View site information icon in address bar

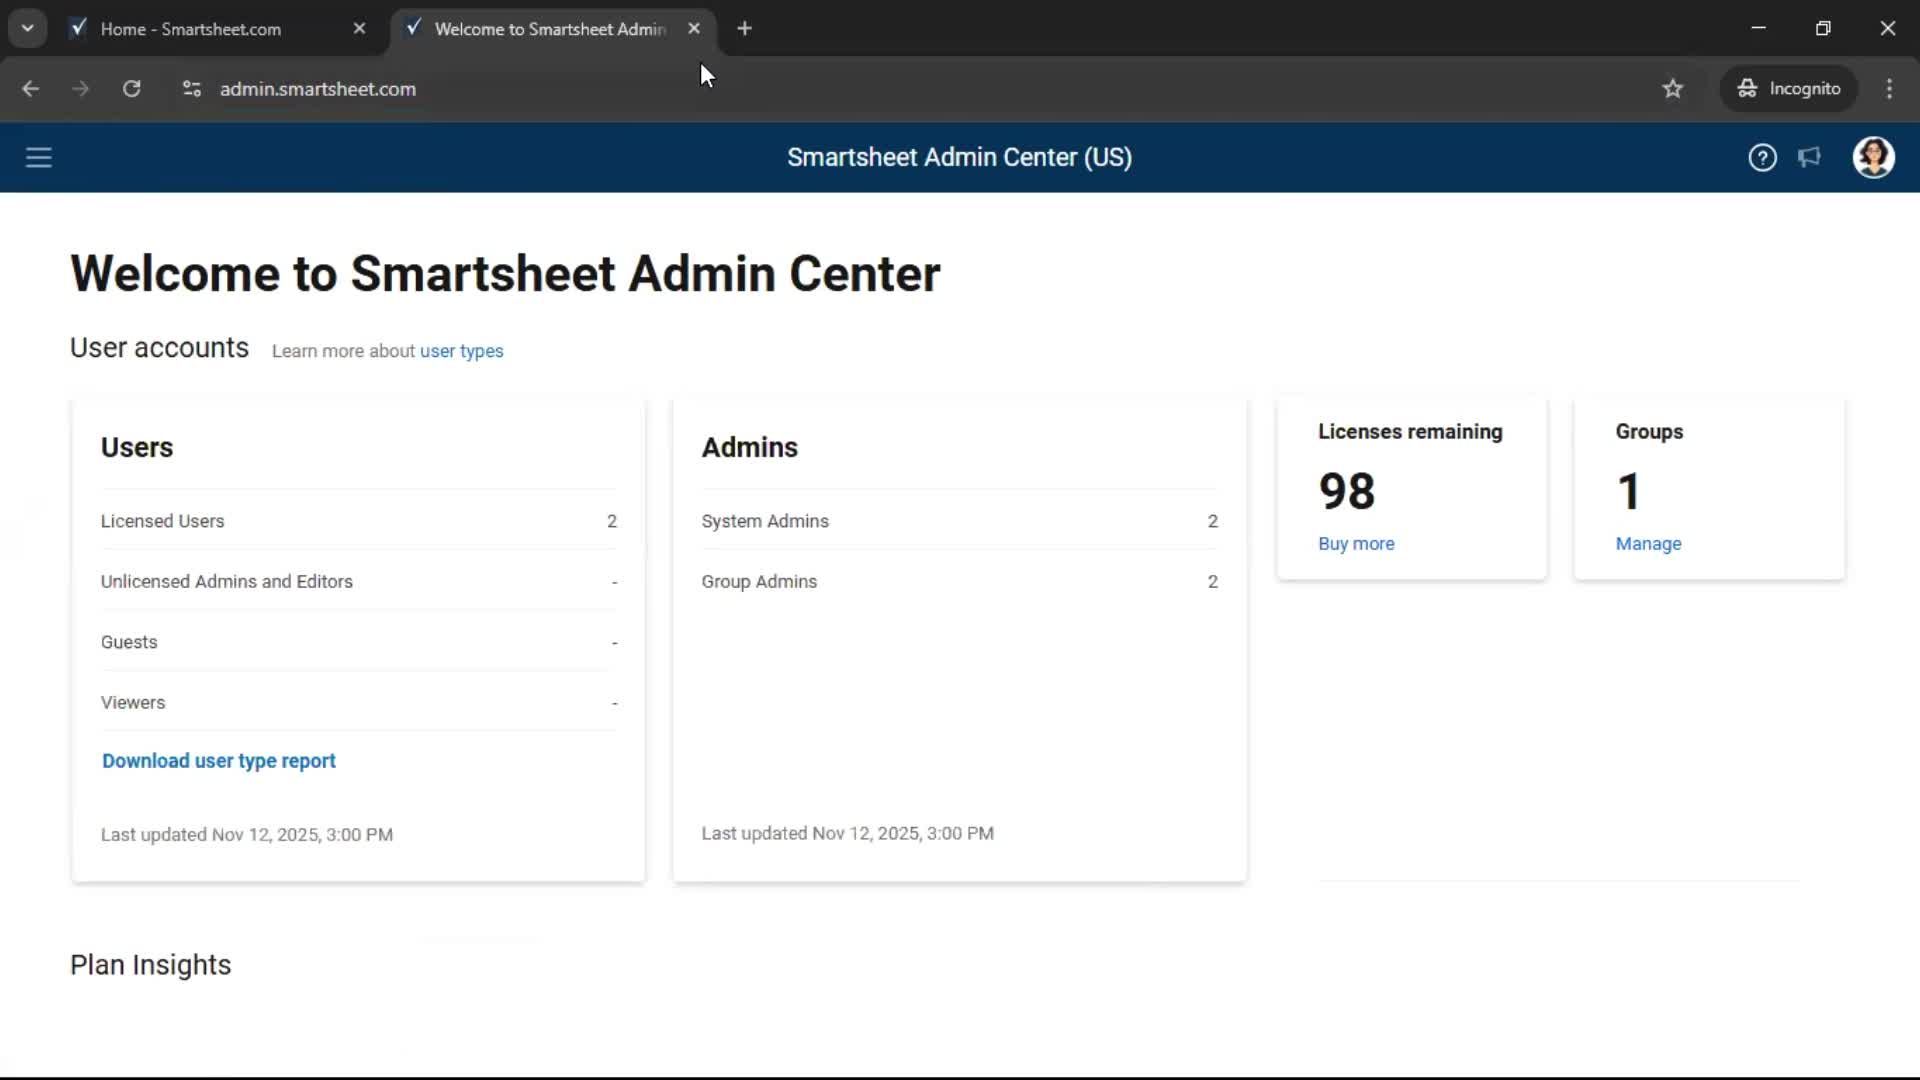pos(191,89)
